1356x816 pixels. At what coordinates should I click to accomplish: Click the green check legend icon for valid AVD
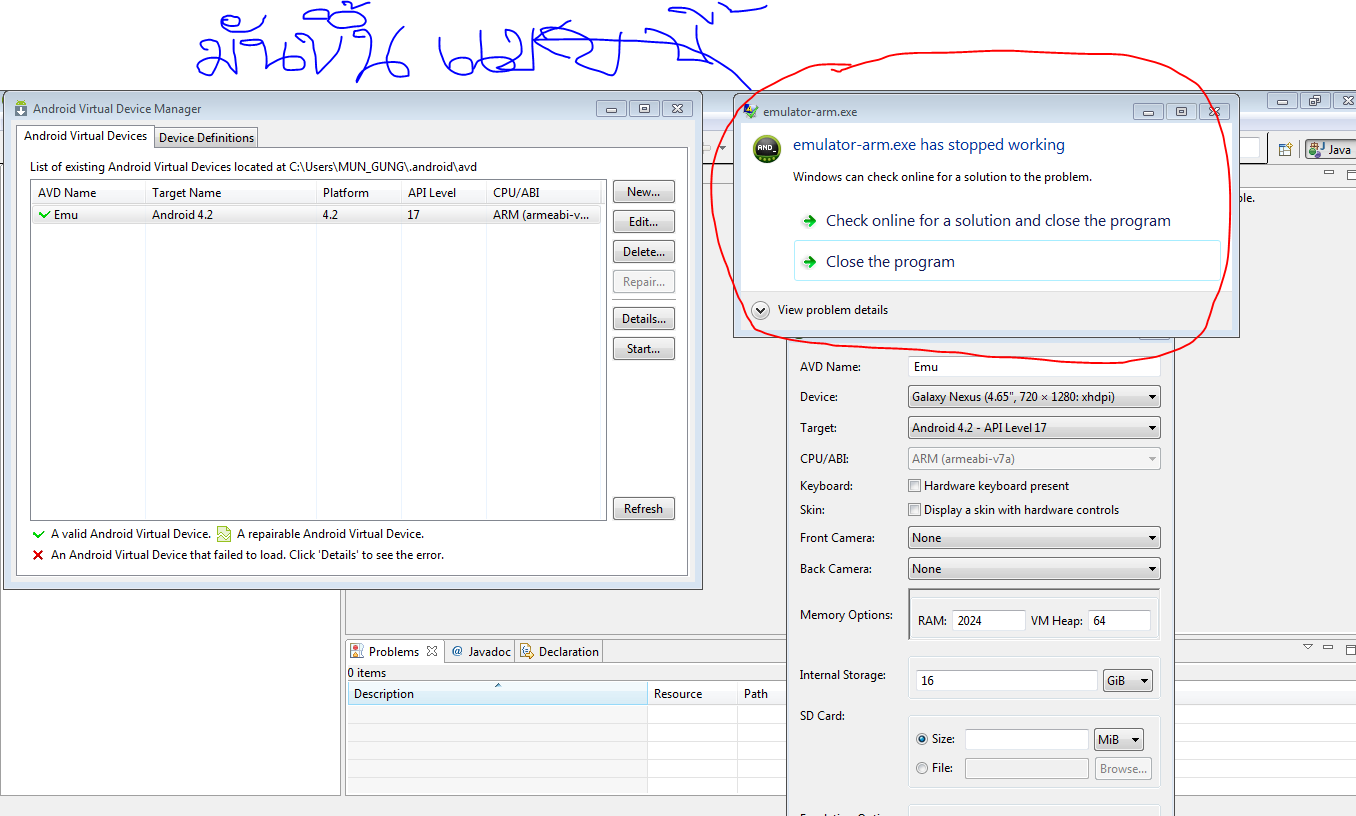click(38, 534)
